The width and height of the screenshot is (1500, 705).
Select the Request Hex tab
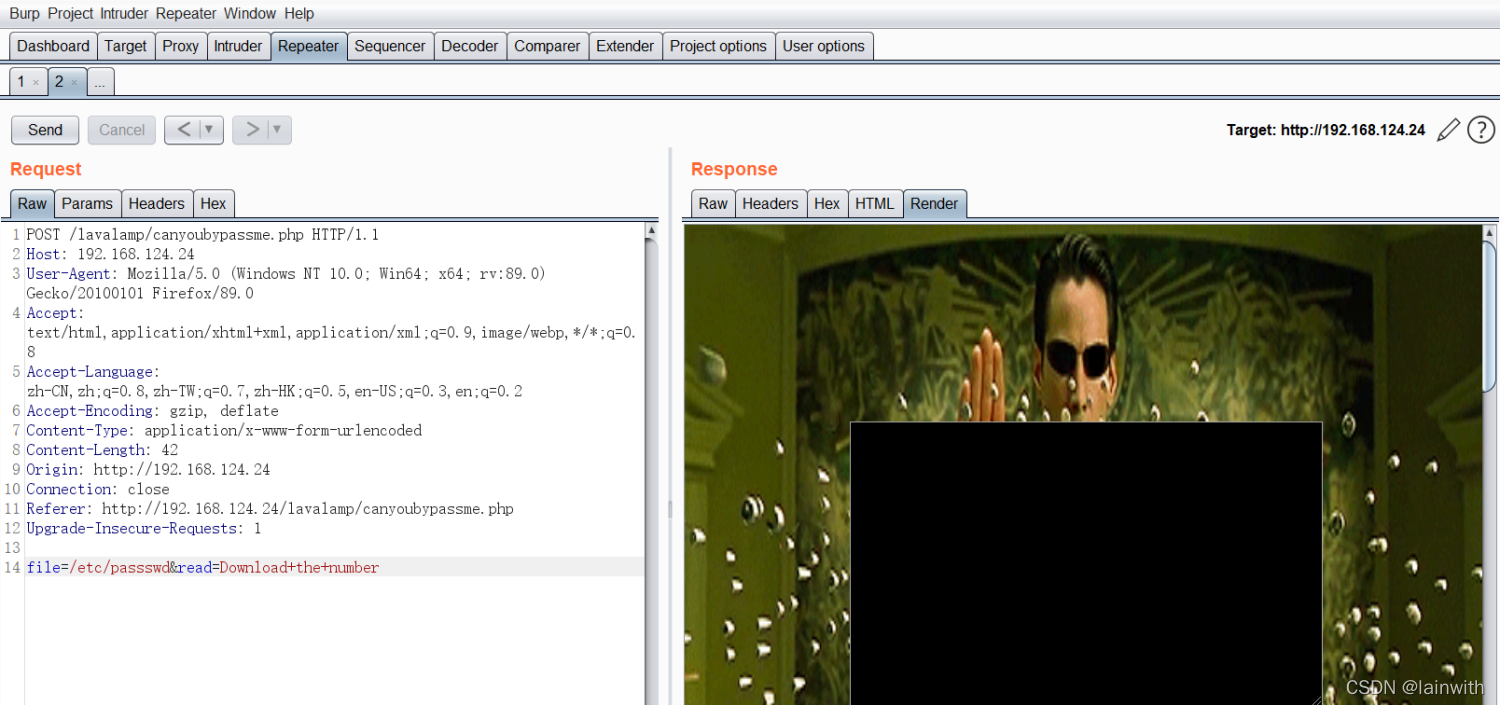[213, 203]
